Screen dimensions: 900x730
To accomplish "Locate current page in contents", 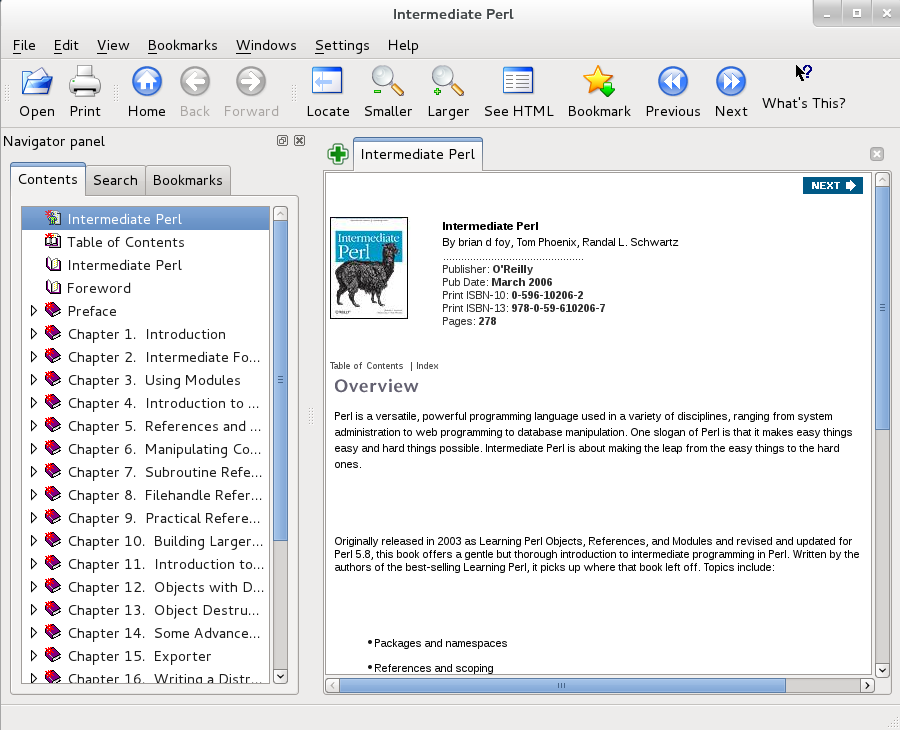I will [327, 81].
